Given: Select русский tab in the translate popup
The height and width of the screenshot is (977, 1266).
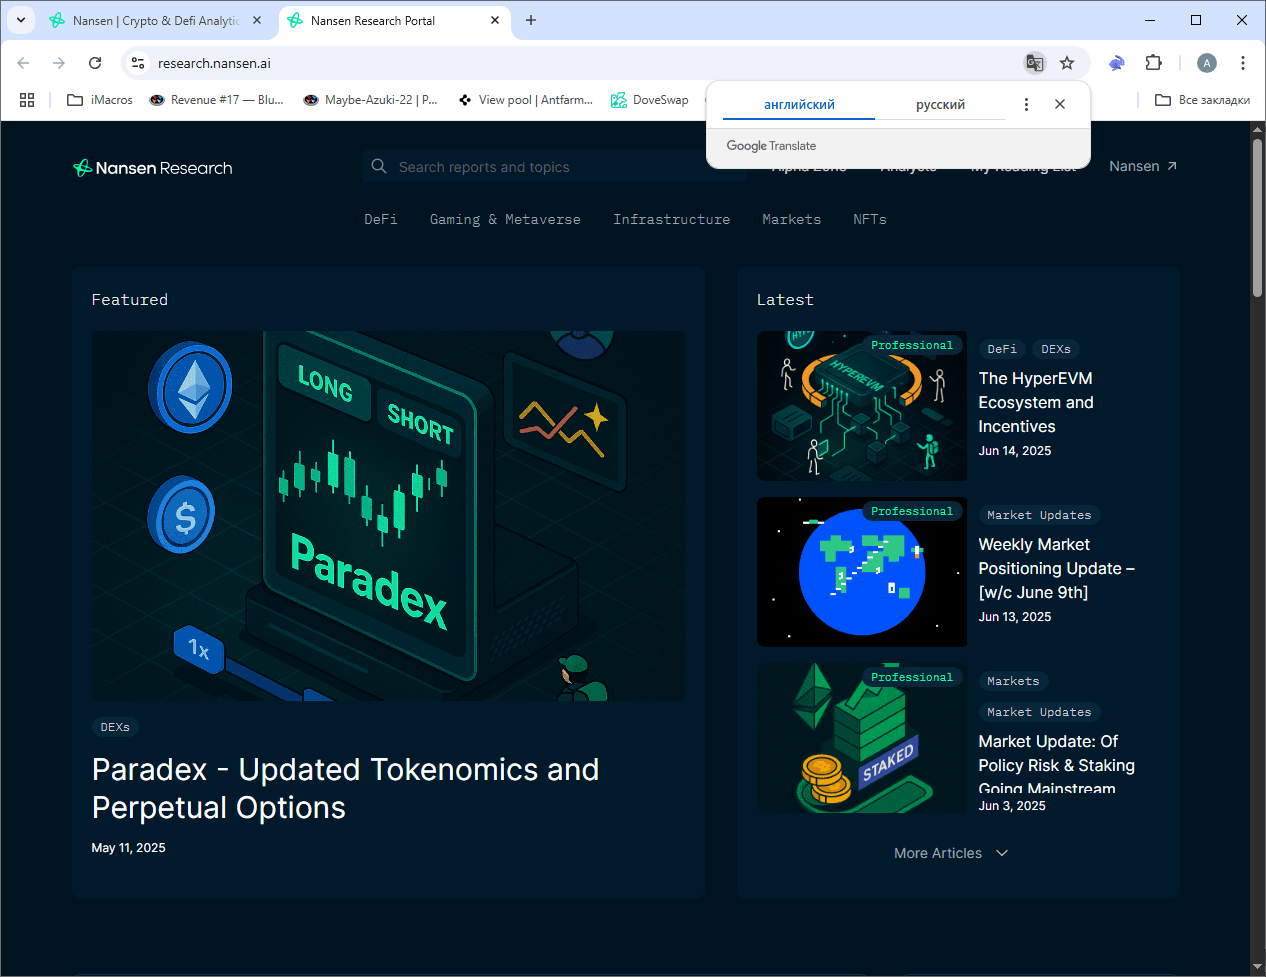Looking at the screenshot, I should 940,104.
